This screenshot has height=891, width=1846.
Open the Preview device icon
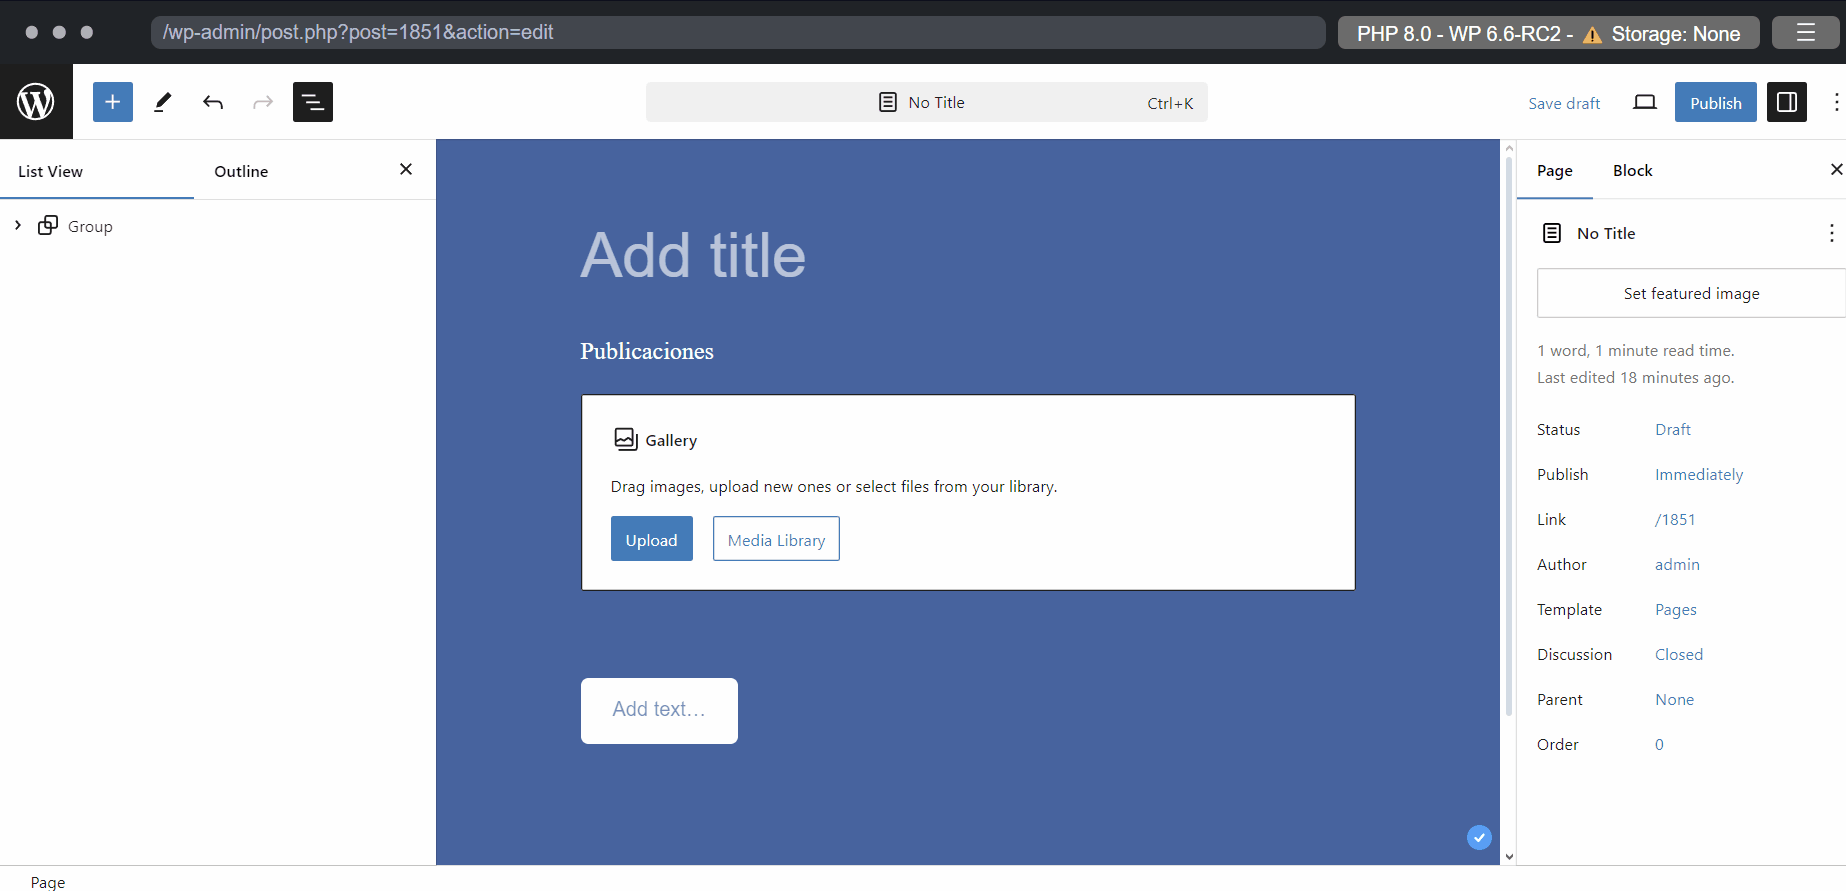click(1644, 102)
